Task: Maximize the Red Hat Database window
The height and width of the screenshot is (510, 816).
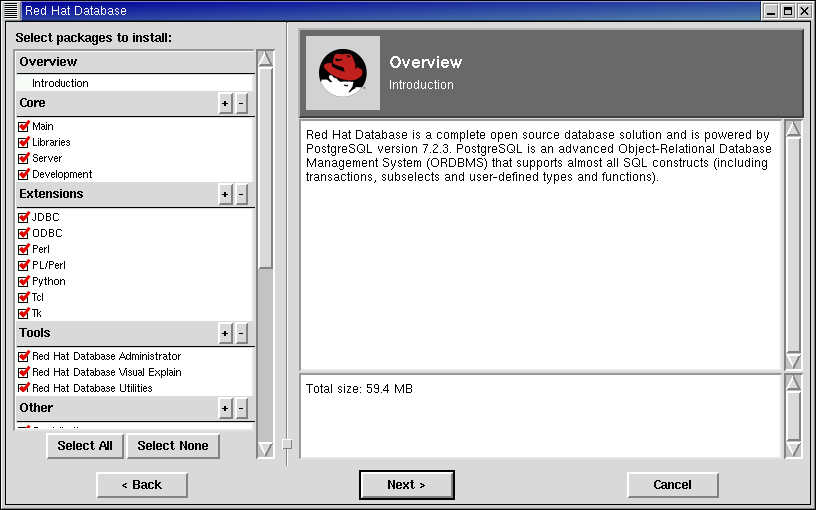Action: coord(788,11)
